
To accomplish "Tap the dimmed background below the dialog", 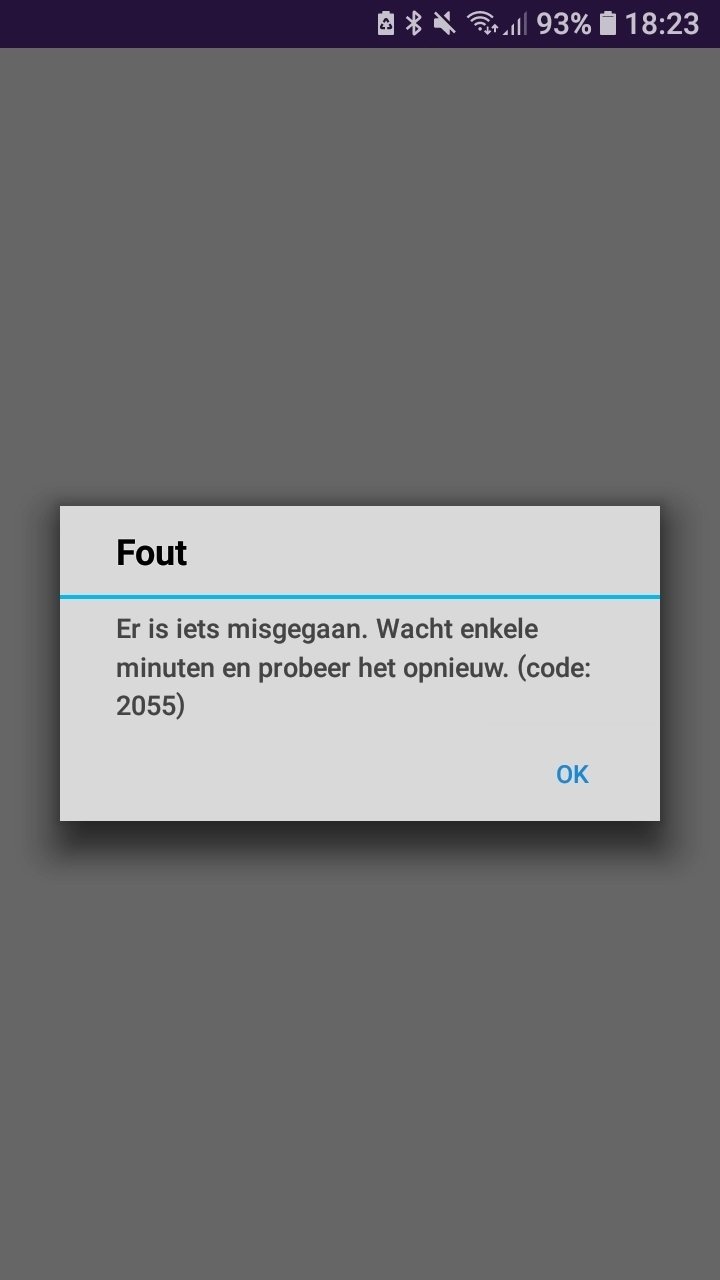I will coord(360,1050).
